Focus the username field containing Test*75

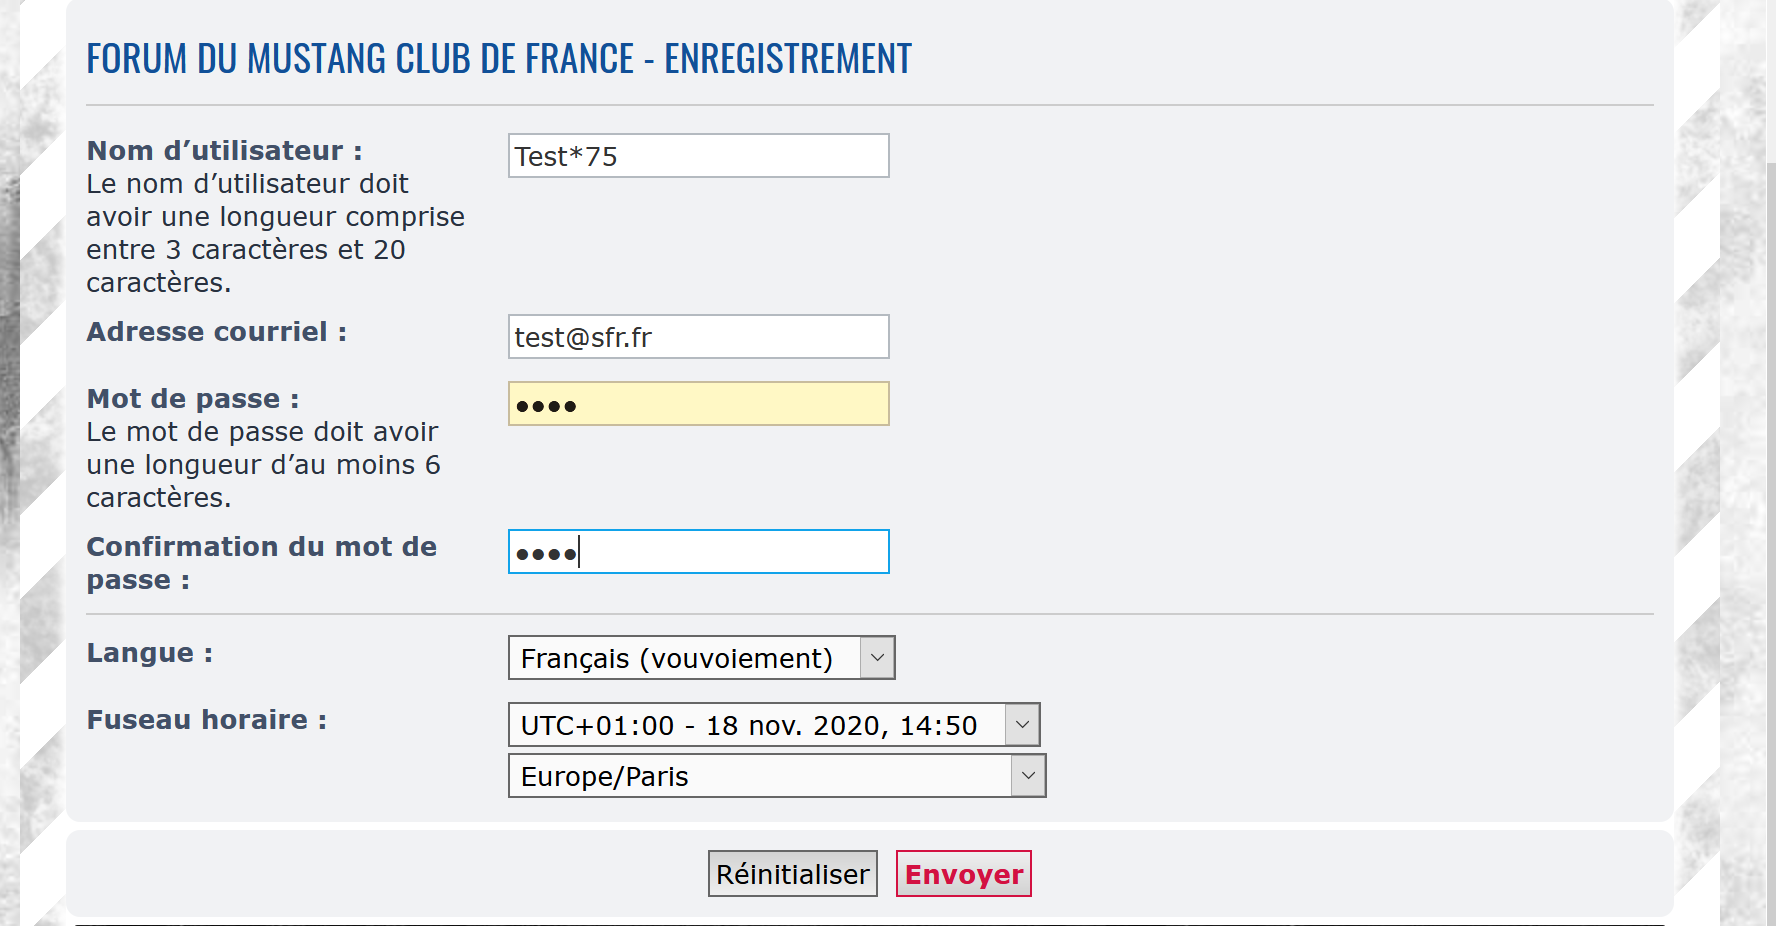[698, 156]
